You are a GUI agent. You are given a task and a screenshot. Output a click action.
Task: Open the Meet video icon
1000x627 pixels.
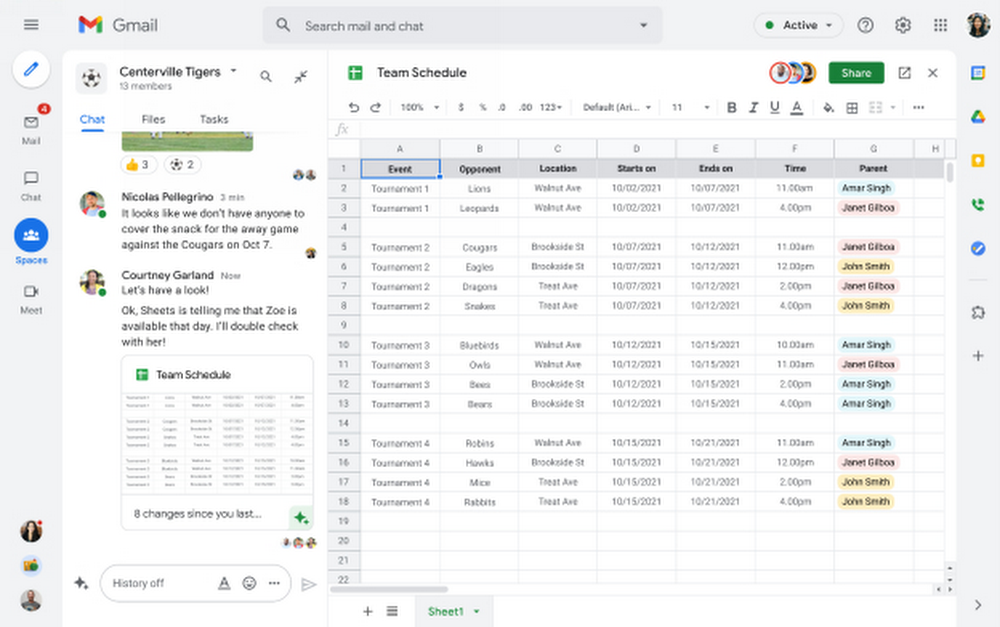31,291
